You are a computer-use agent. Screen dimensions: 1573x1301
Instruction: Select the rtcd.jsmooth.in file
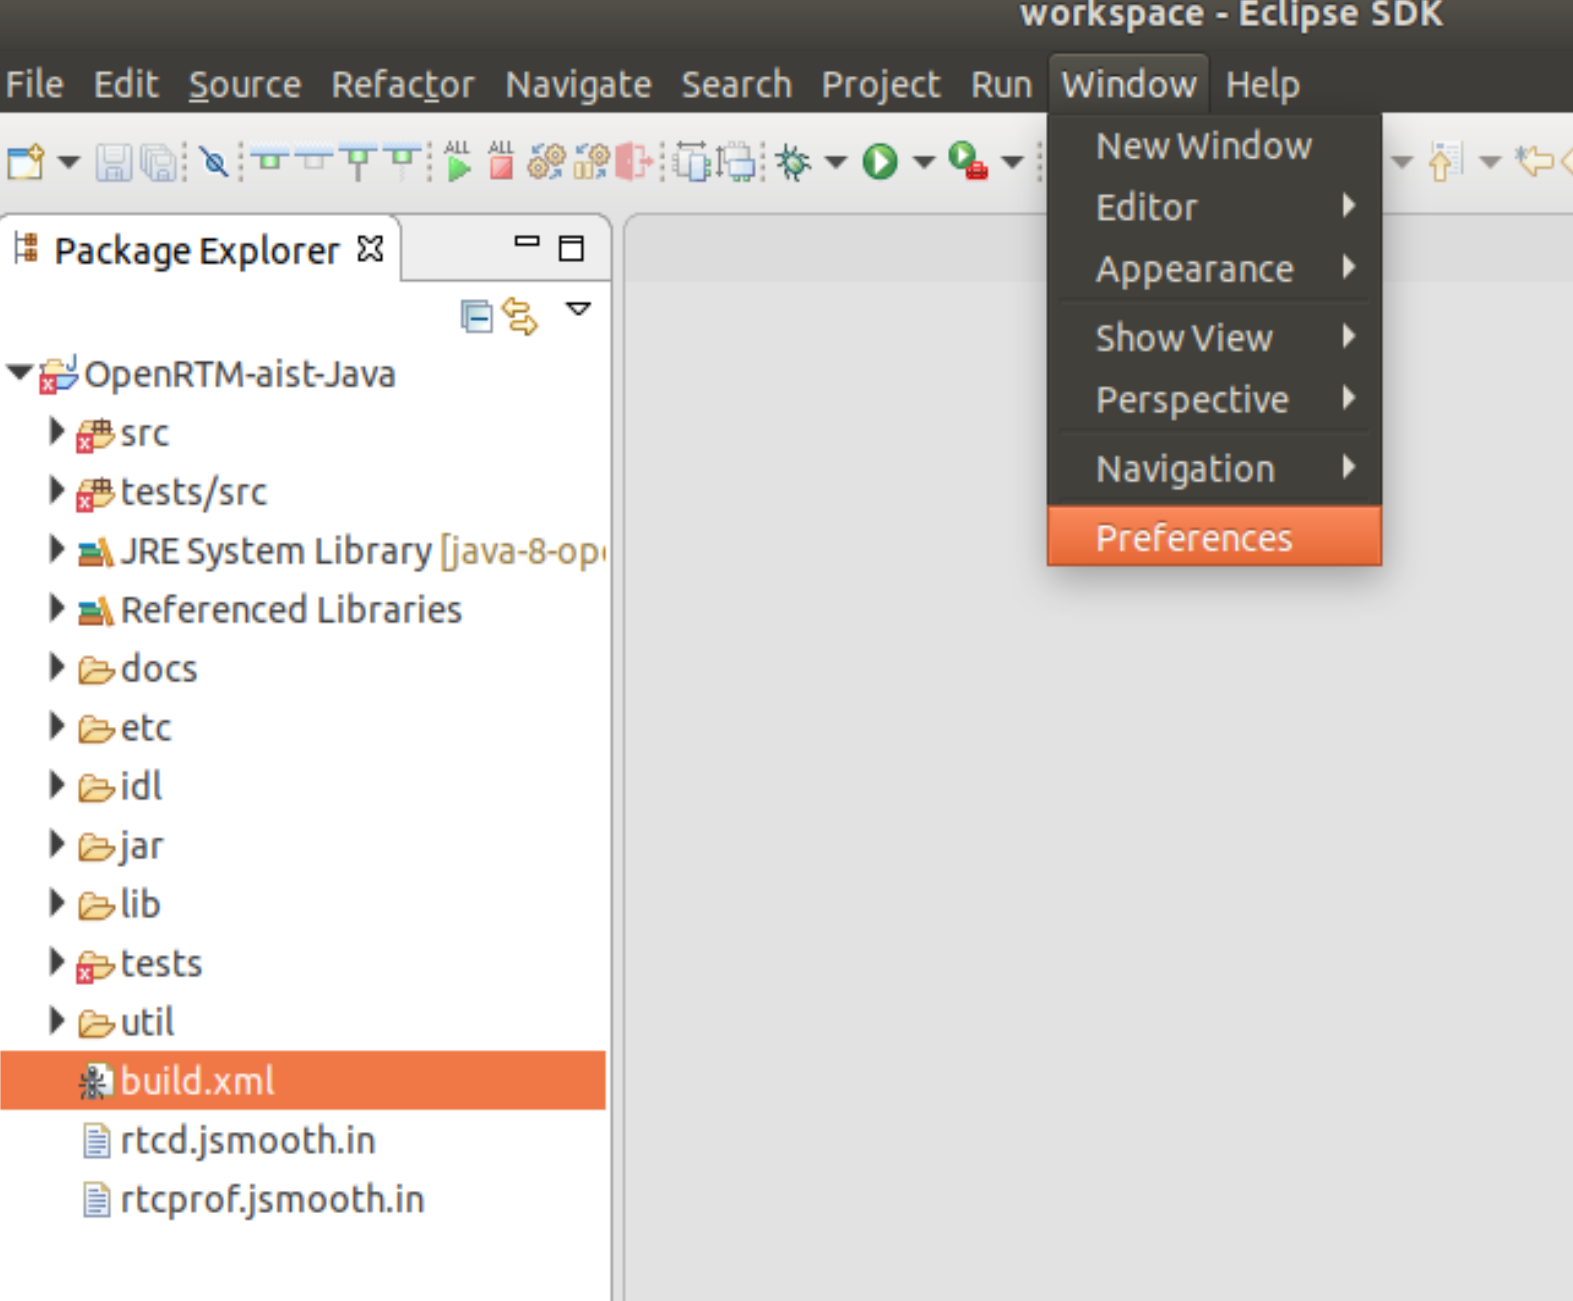click(x=247, y=1140)
